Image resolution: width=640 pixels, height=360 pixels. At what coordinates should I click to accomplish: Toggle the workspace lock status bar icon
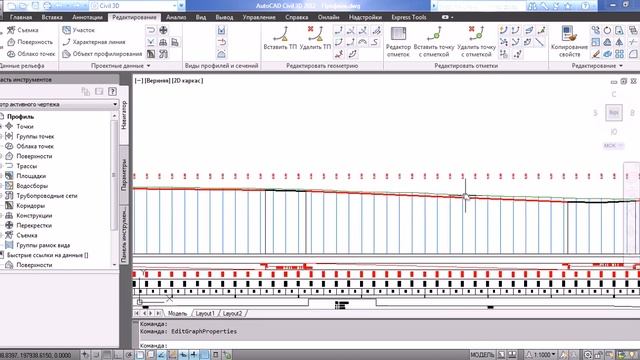coord(598,355)
